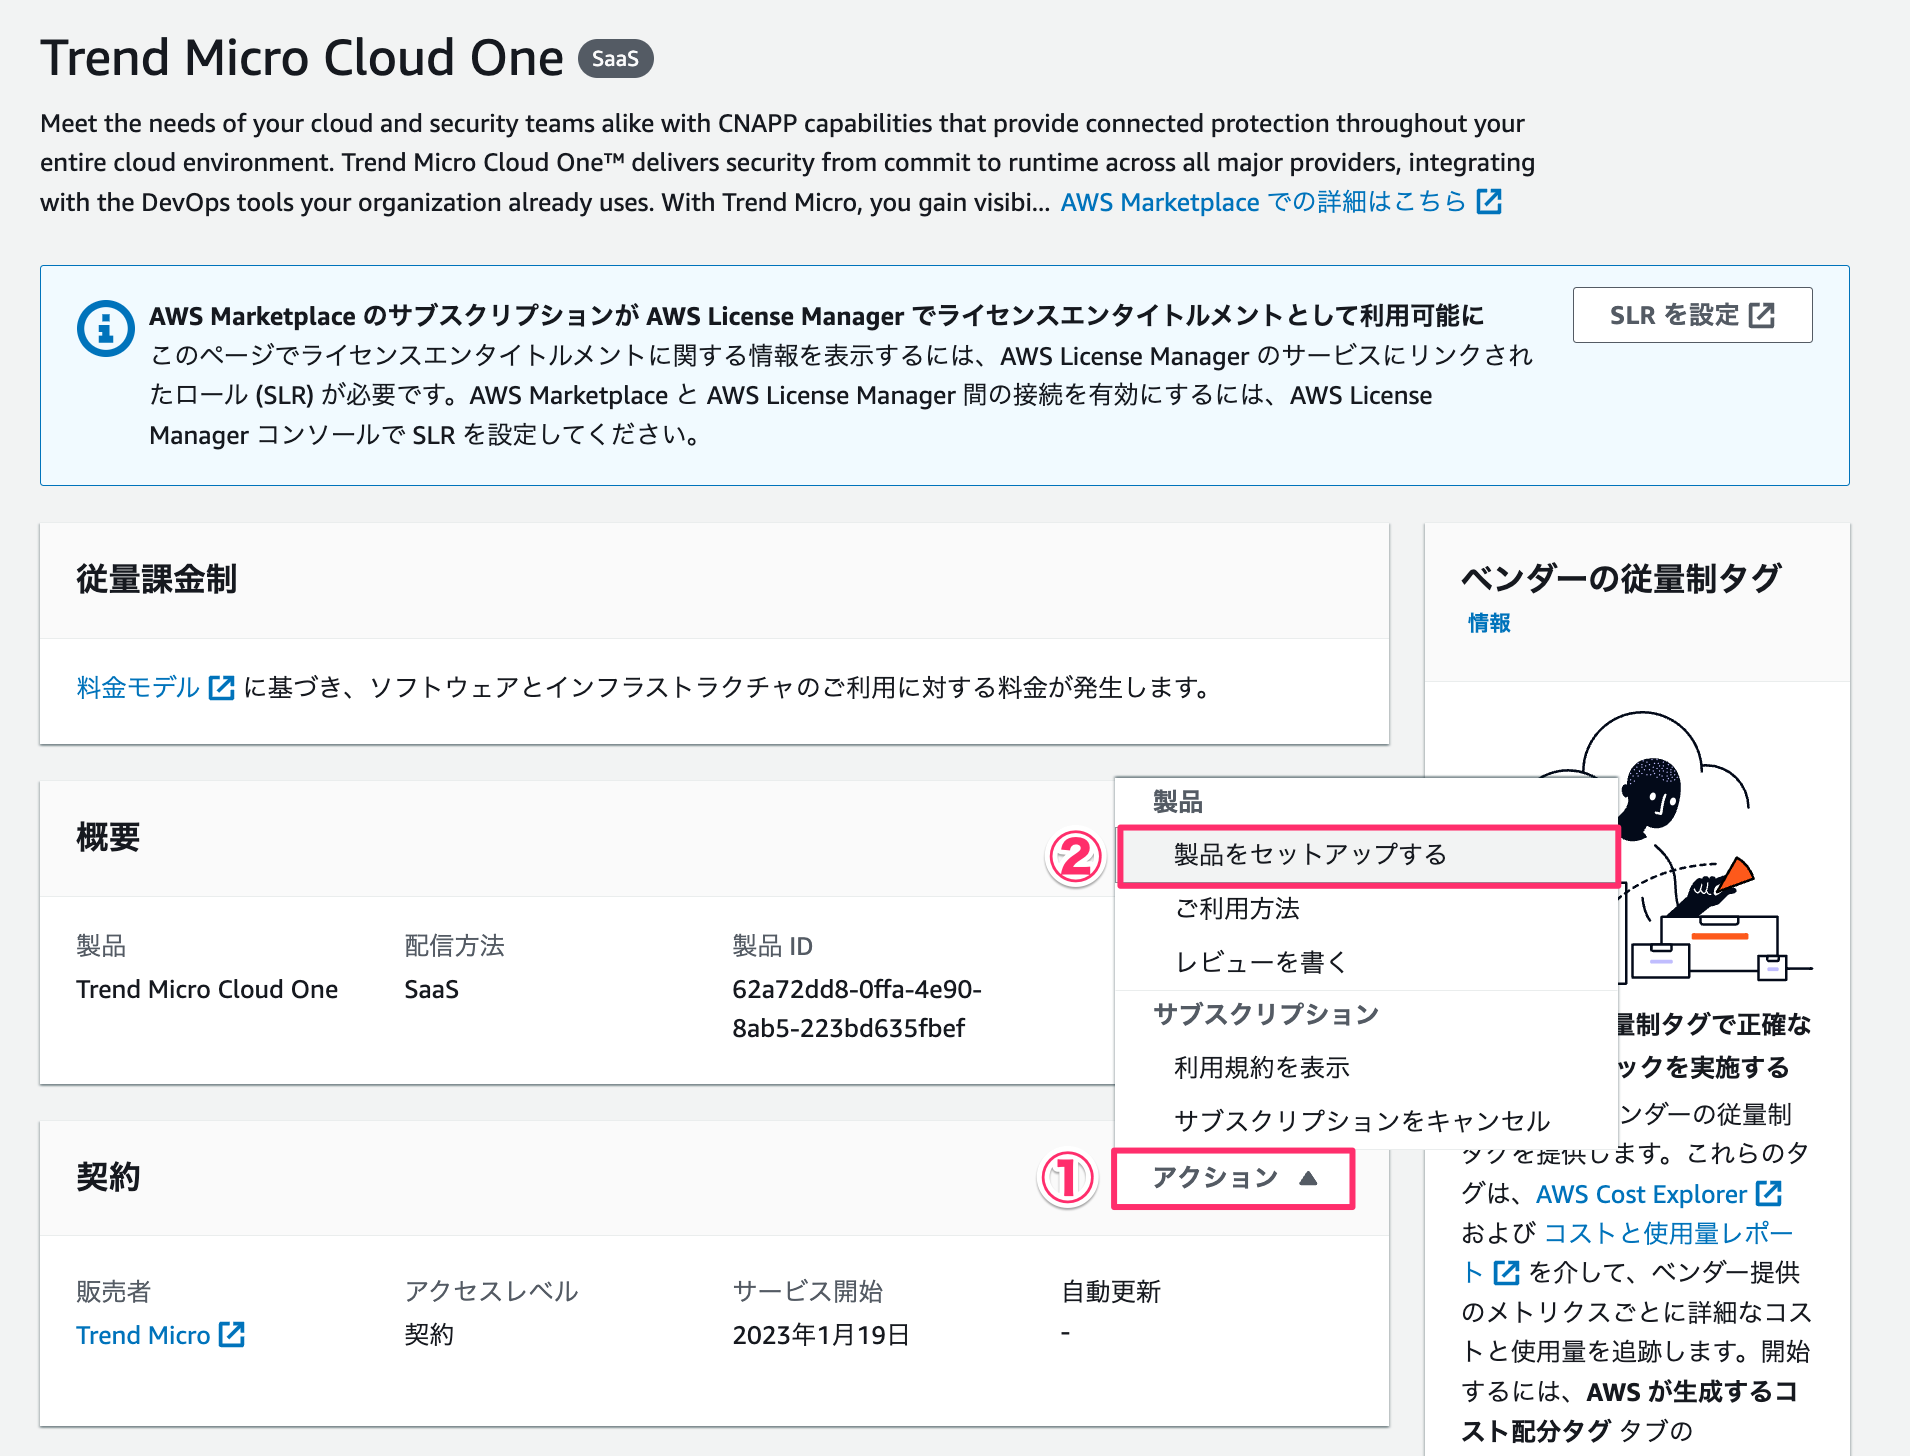Open the 料金モデル pricing link
This screenshot has height=1456, width=1910.
136,686
